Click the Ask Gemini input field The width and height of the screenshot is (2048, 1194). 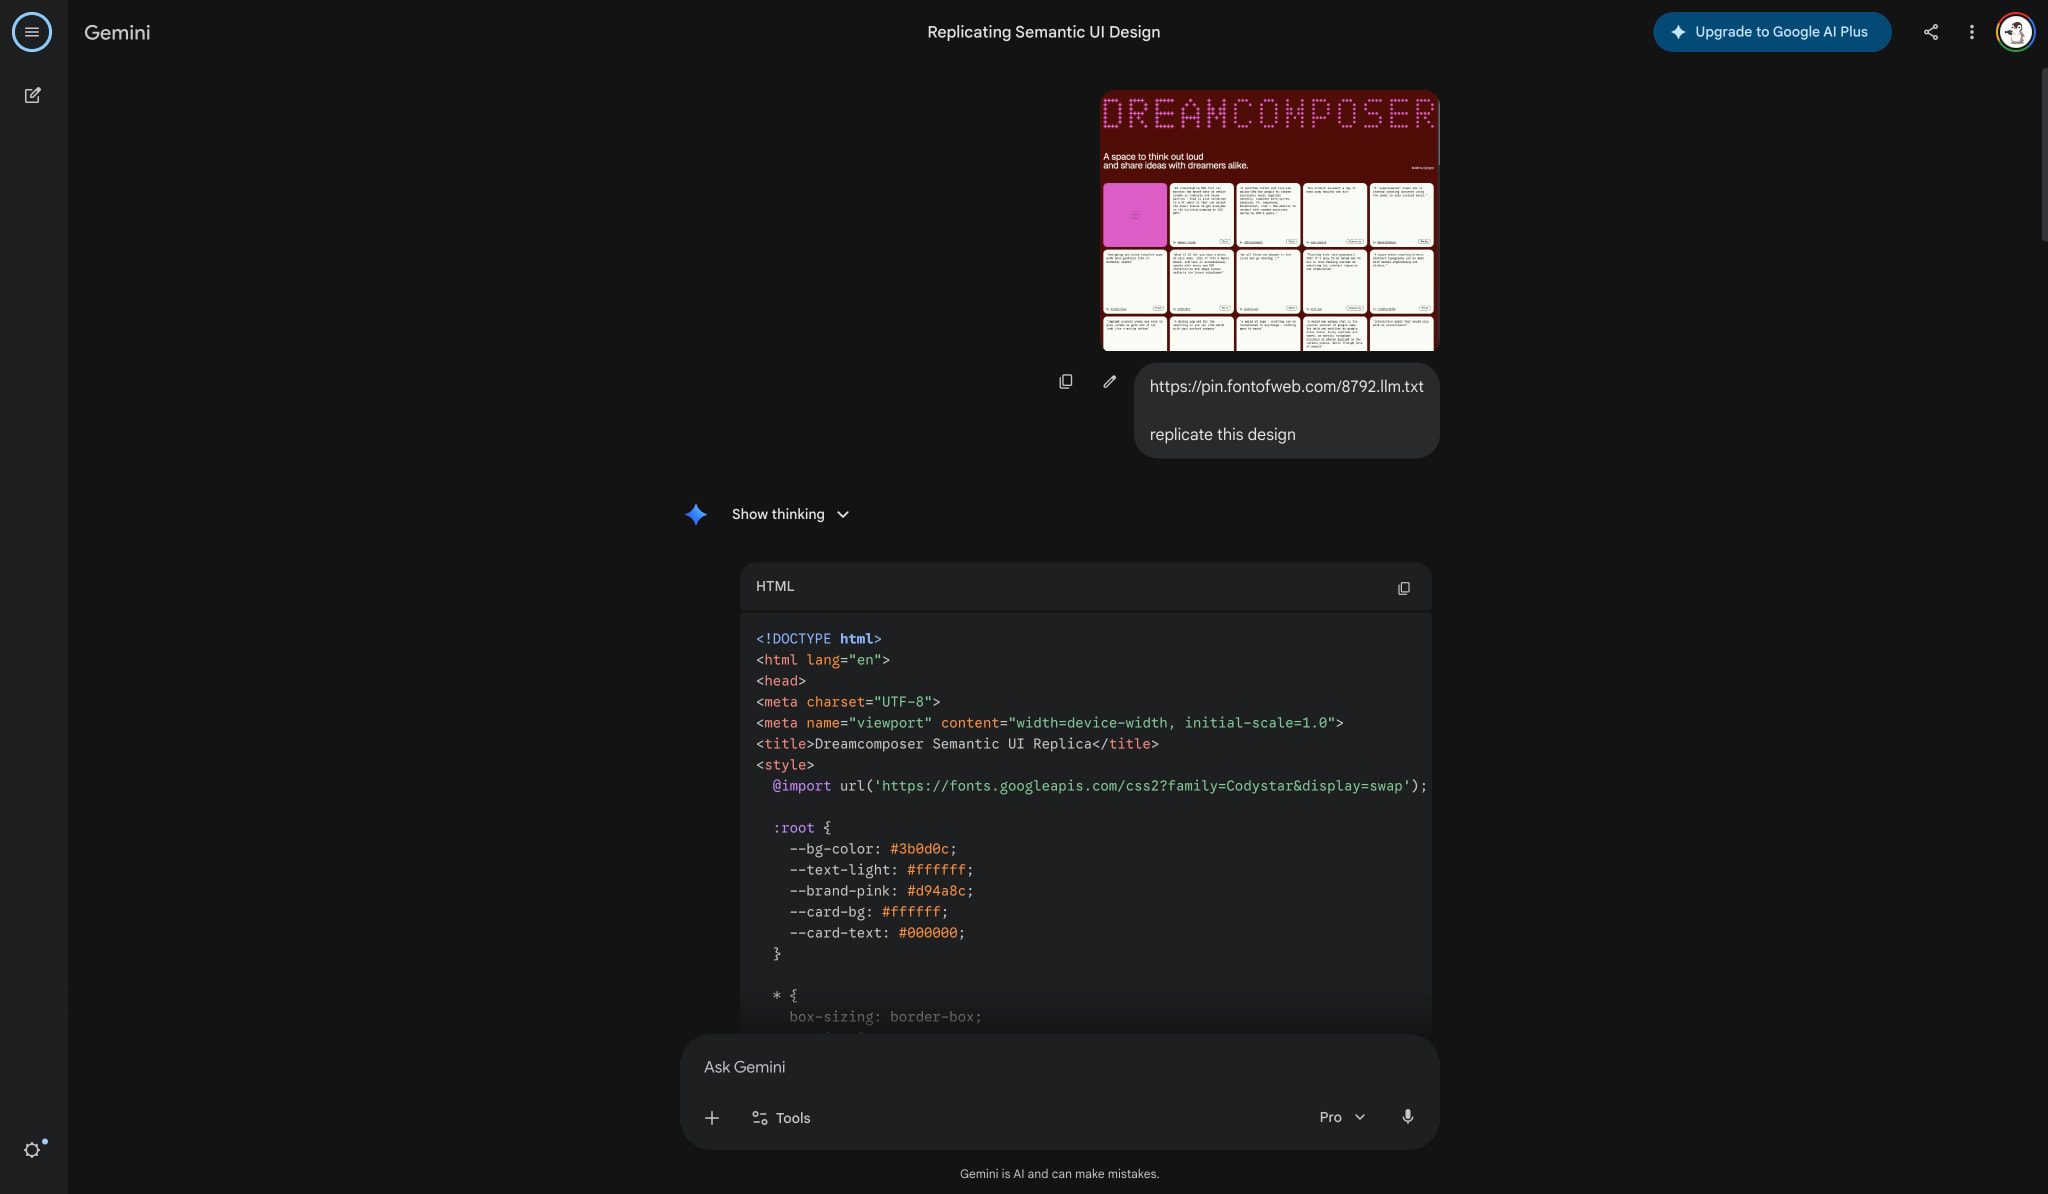click(1059, 1067)
